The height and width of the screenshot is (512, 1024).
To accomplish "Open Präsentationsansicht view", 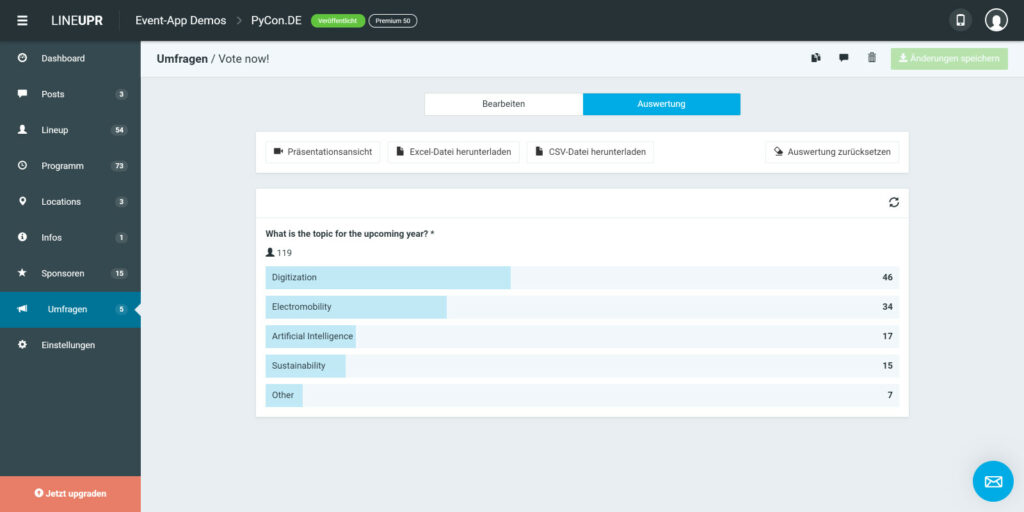I will pos(323,152).
